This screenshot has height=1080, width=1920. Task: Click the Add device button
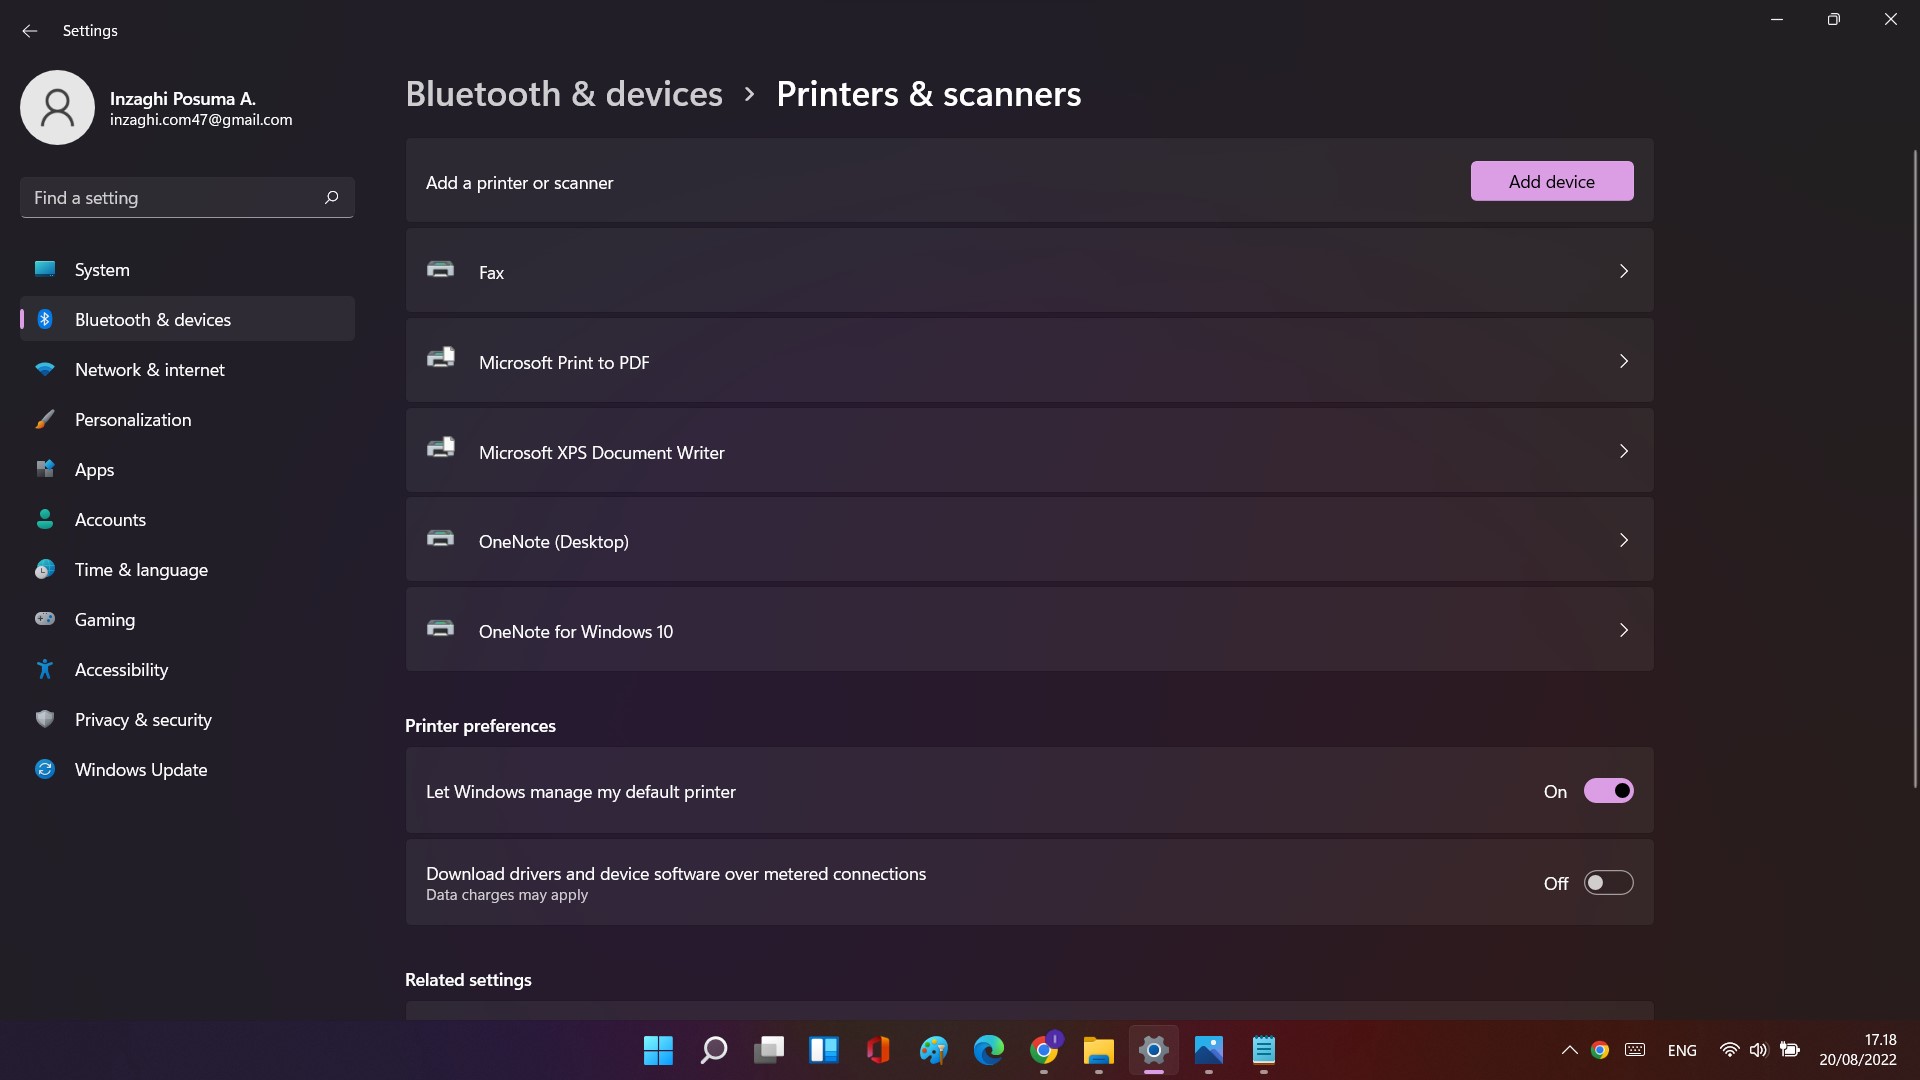point(1551,181)
